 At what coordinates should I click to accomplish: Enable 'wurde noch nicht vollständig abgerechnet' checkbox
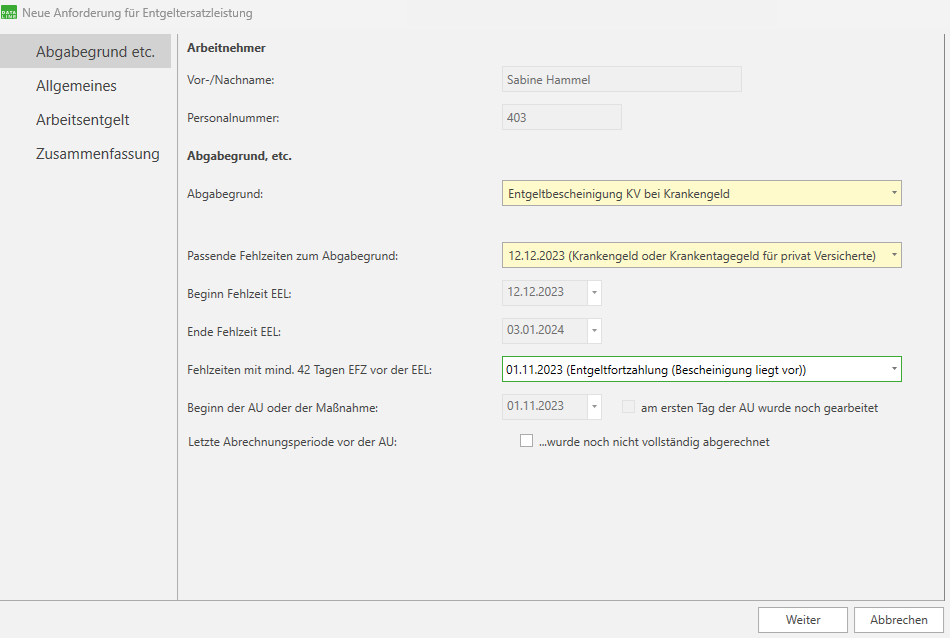527,441
